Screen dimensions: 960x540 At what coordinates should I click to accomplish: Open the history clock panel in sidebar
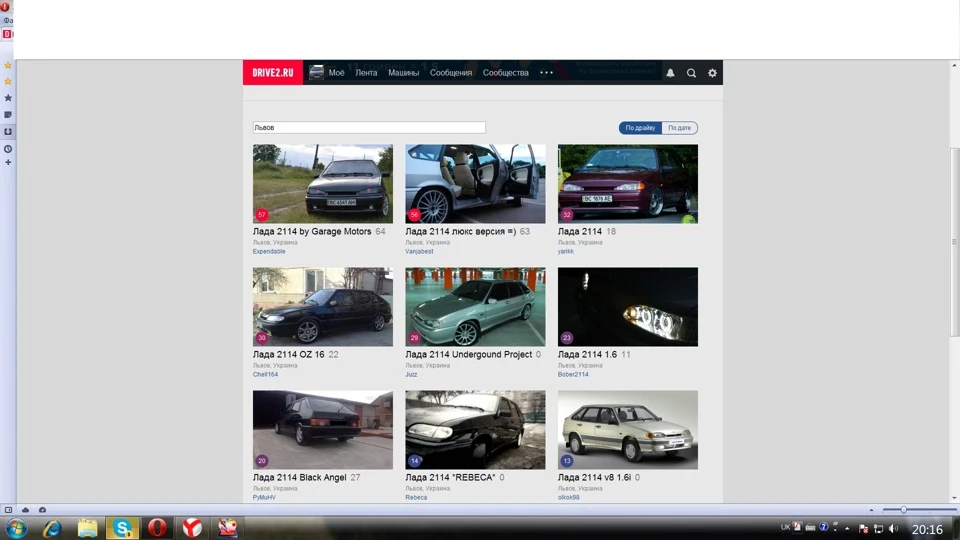pos(8,149)
